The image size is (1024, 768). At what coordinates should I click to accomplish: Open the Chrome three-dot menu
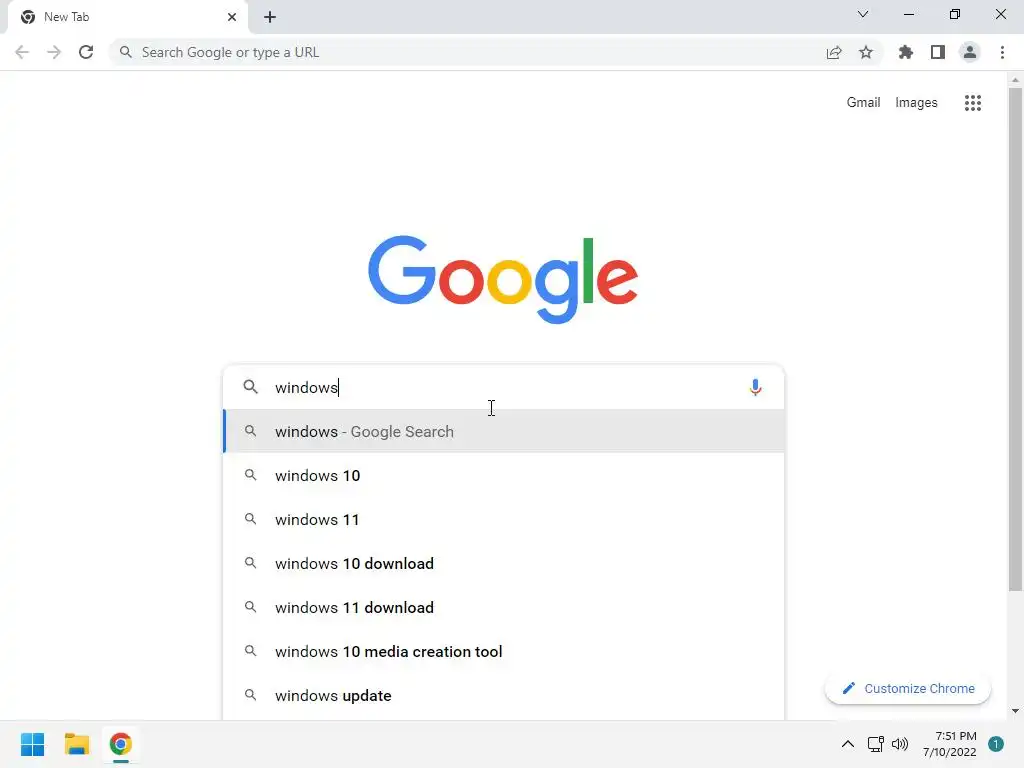(x=1002, y=52)
